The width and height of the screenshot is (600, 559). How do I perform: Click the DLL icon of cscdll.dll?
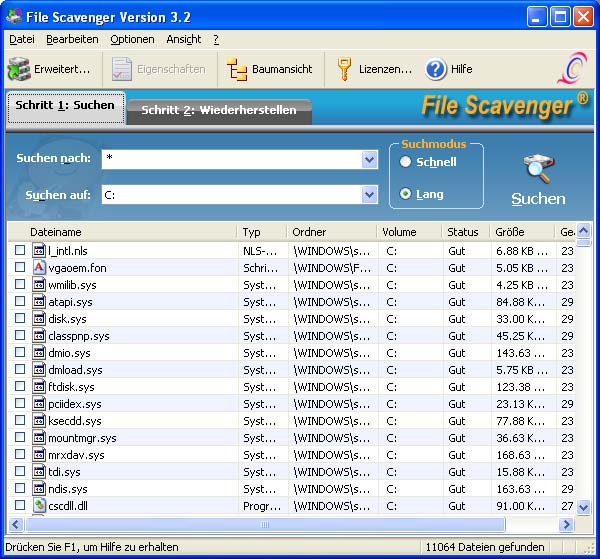[39, 505]
